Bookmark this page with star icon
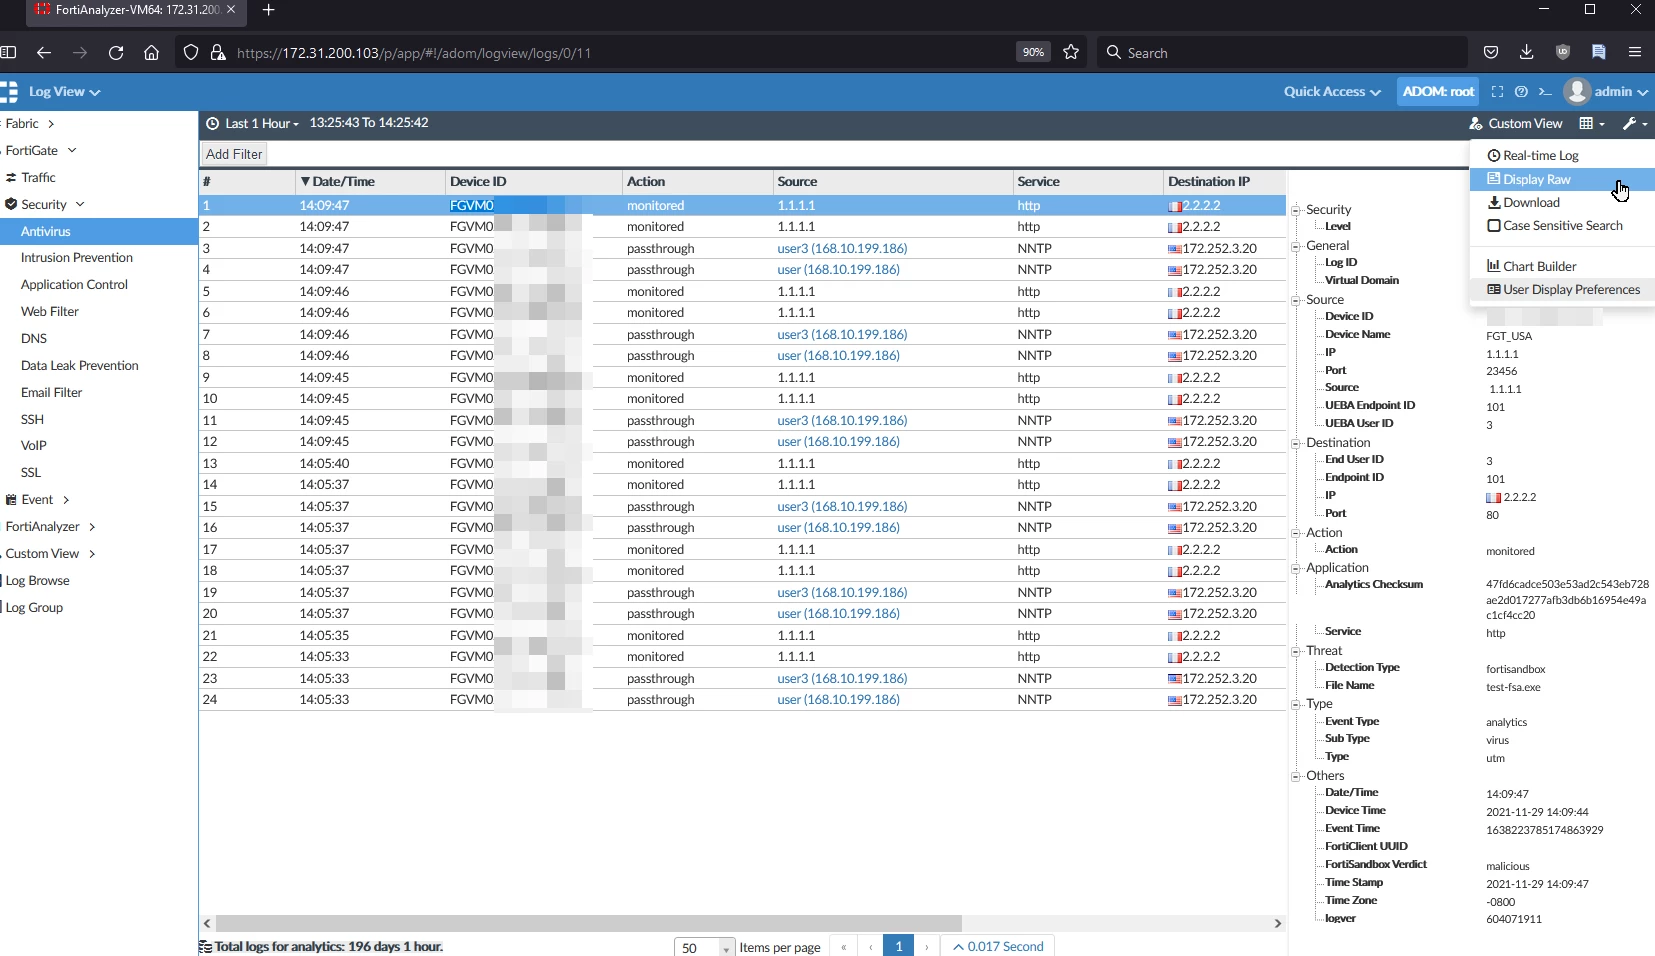The width and height of the screenshot is (1655, 956). pyautogui.click(x=1071, y=53)
